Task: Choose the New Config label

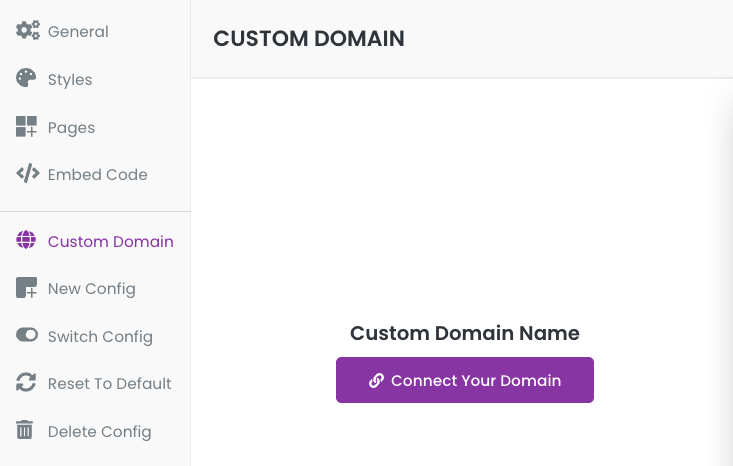Action: click(x=92, y=289)
